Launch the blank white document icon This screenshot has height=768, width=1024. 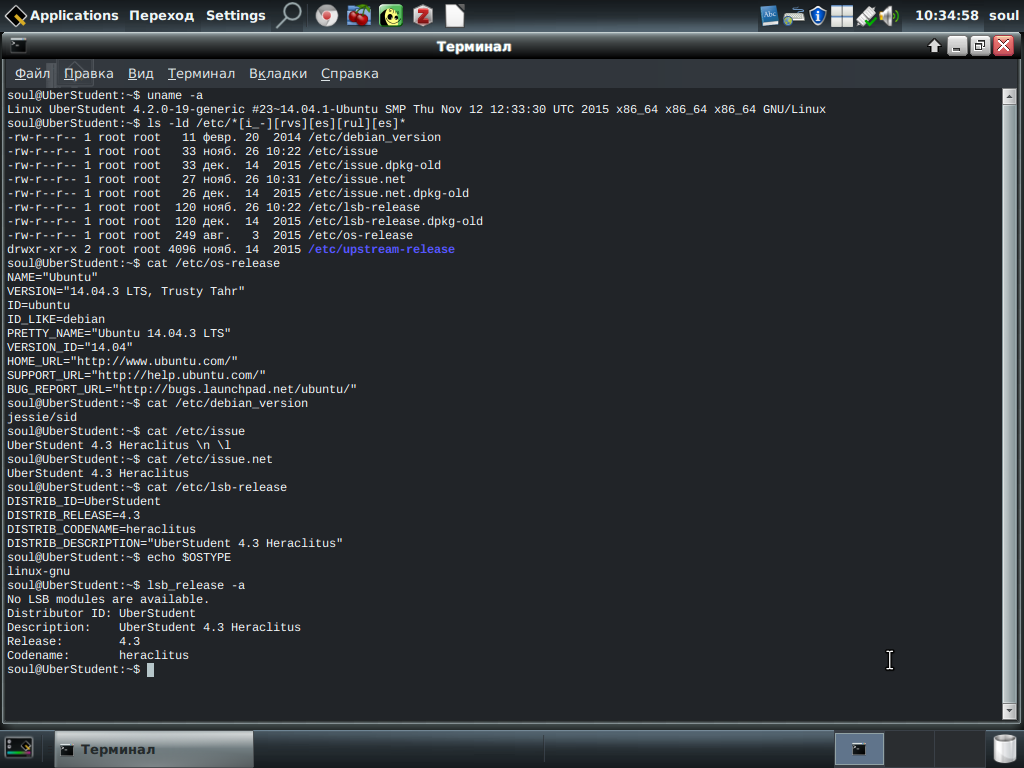tap(455, 16)
